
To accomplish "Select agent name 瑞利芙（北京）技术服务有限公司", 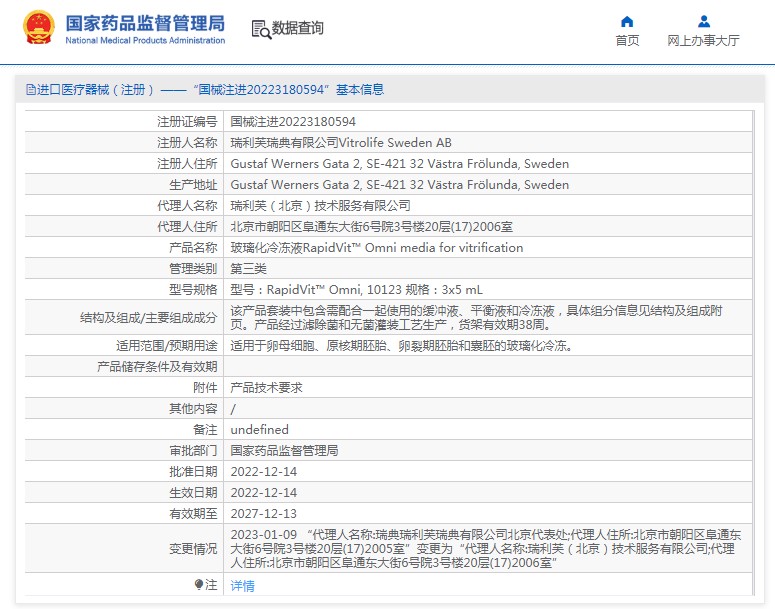I will (x=320, y=206).
